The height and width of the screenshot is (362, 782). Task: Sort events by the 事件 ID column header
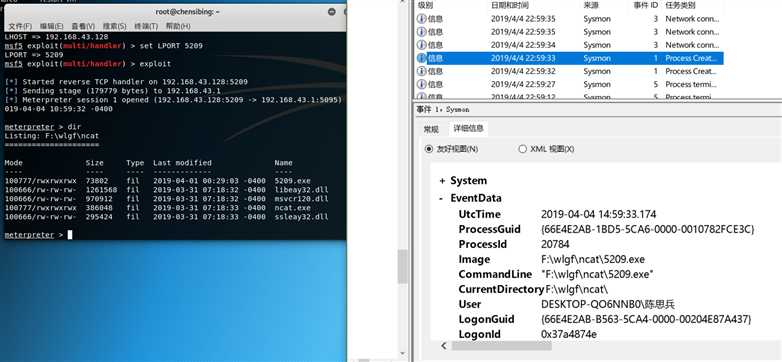pyautogui.click(x=647, y=5)
